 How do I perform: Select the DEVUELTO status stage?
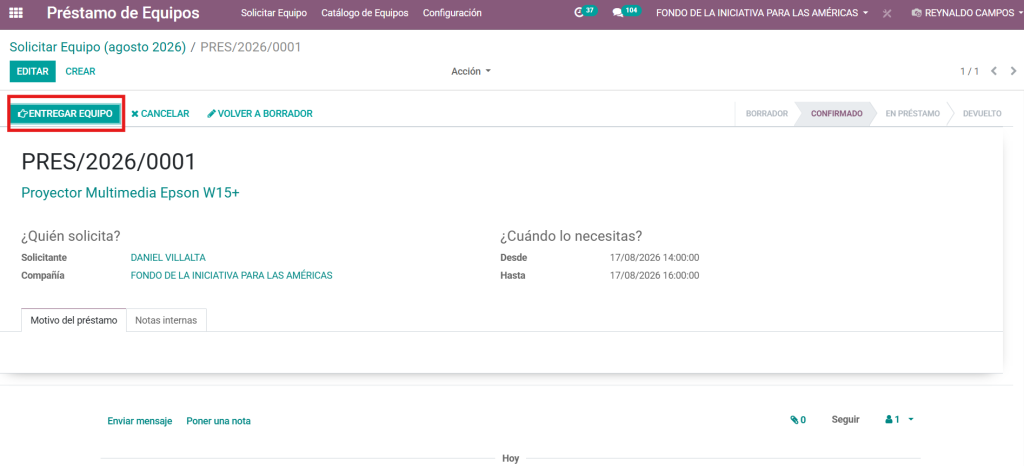982,114
